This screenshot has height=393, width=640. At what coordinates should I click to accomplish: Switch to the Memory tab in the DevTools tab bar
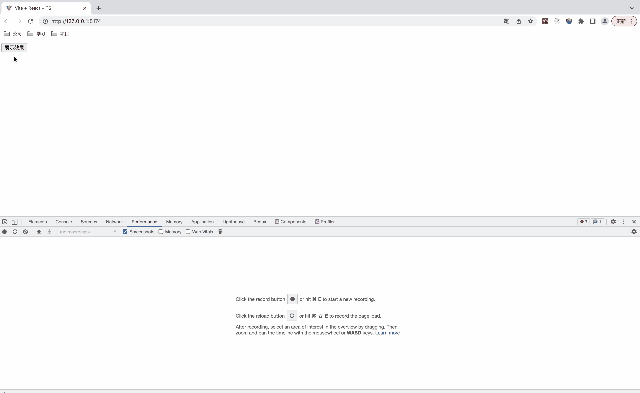tap(174, 222)
